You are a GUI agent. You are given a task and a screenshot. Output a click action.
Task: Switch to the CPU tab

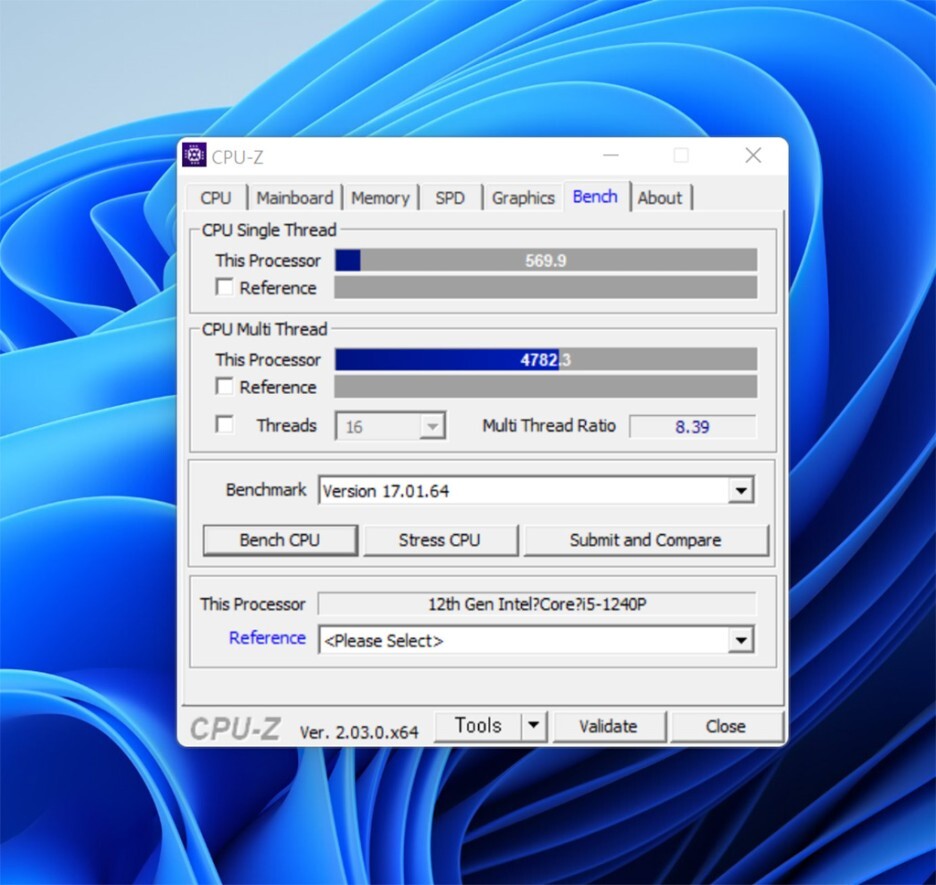tap(216, 198)
